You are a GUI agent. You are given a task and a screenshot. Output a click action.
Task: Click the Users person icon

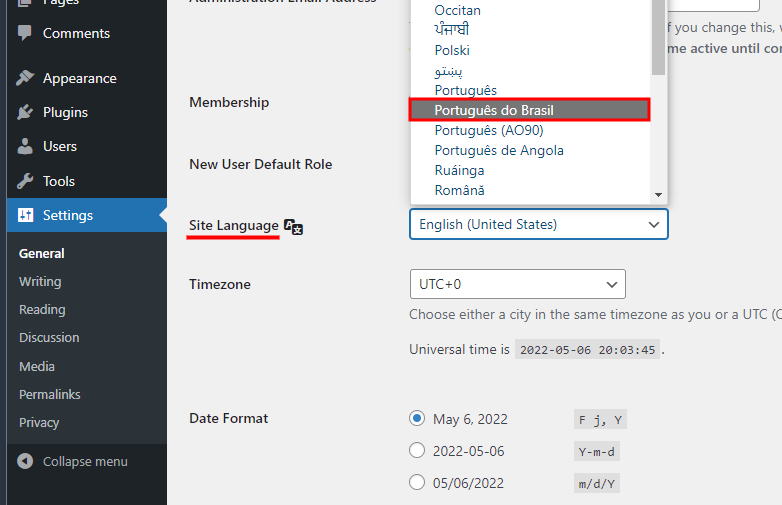pyautogui.click(x=24, y=146)
